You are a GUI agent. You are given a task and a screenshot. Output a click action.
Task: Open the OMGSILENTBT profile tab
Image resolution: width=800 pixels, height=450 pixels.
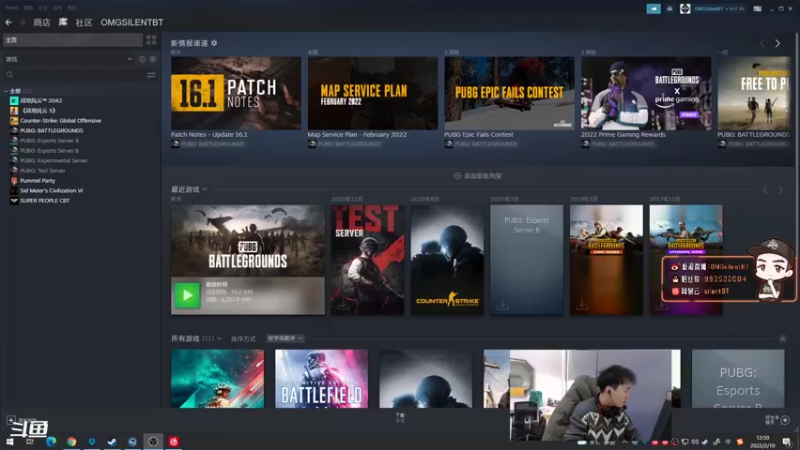click(132, 22)
